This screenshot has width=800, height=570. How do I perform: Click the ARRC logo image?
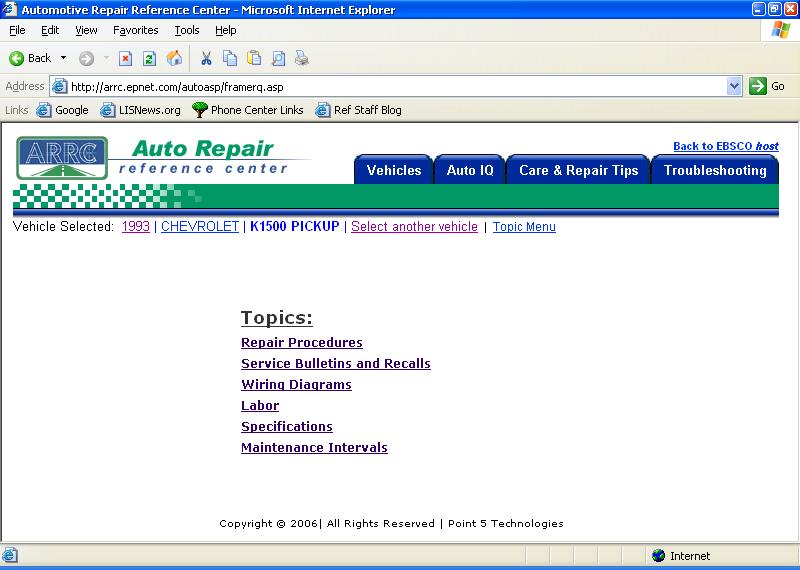pos(62,158)
